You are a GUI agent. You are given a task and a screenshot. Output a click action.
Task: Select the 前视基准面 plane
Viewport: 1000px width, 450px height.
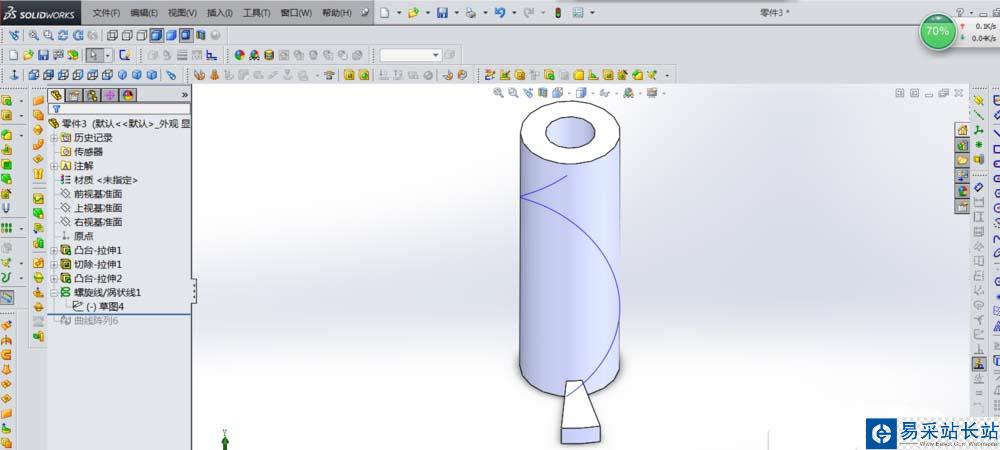tap(98, 194)
